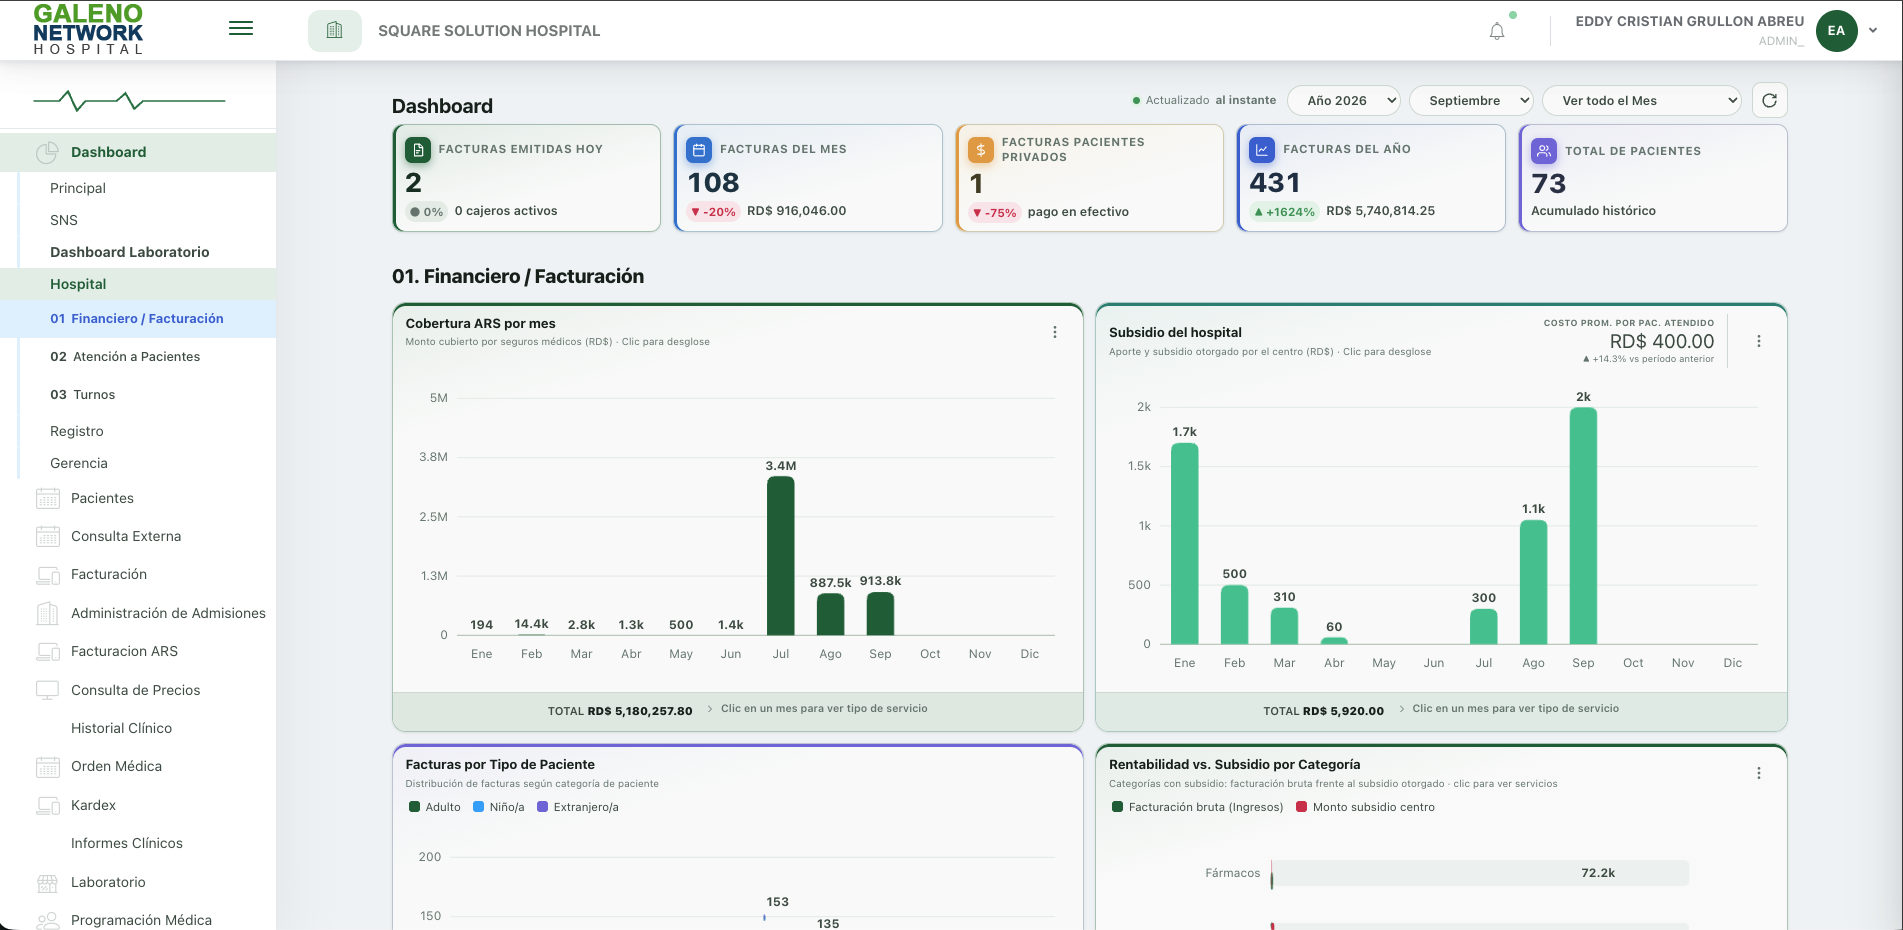Open Administración de Admisiones sidebar link

click(x=168, y=613)
